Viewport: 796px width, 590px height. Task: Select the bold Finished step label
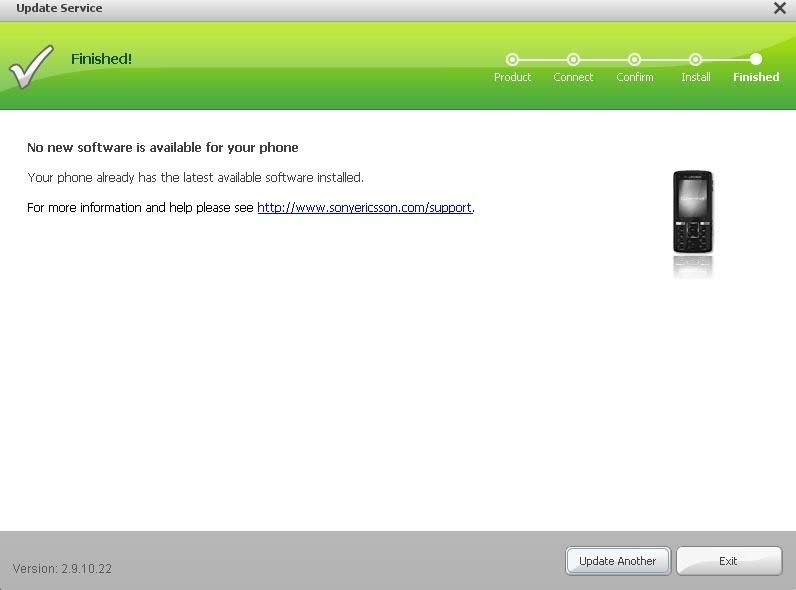pyautogui.click(x=756, y=77)
